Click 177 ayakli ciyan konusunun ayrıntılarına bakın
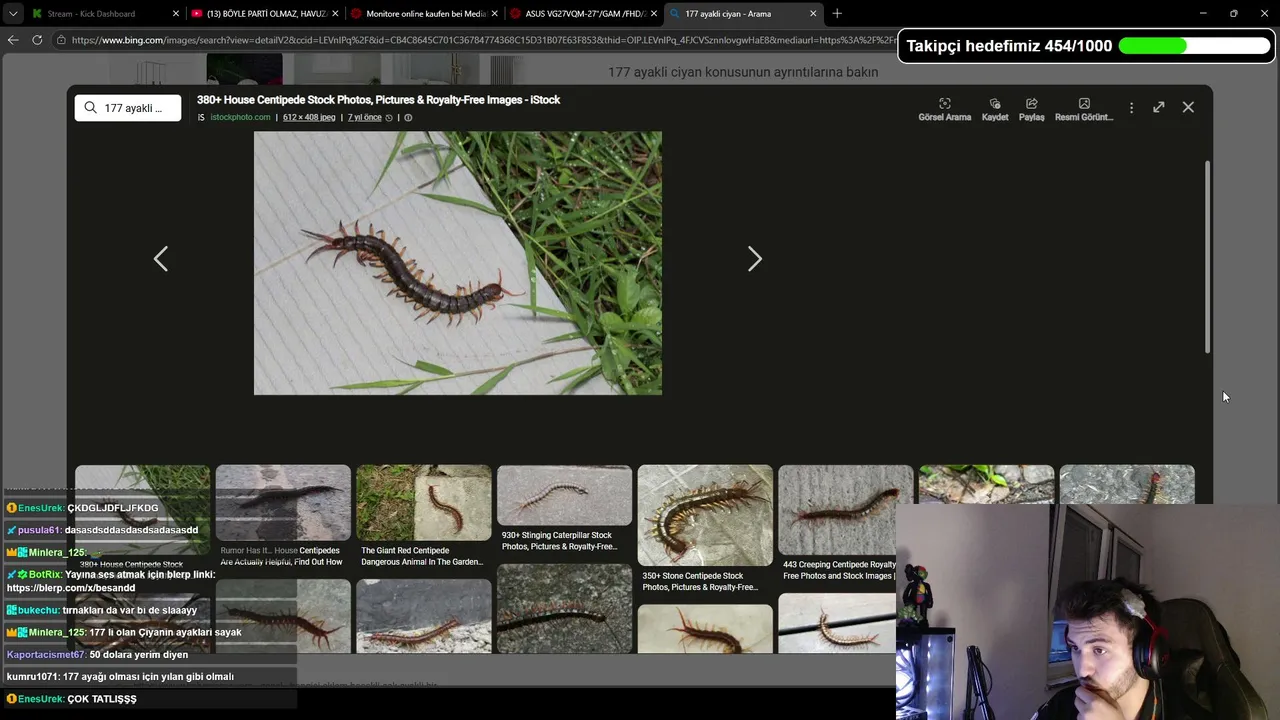 click(743, 72)
